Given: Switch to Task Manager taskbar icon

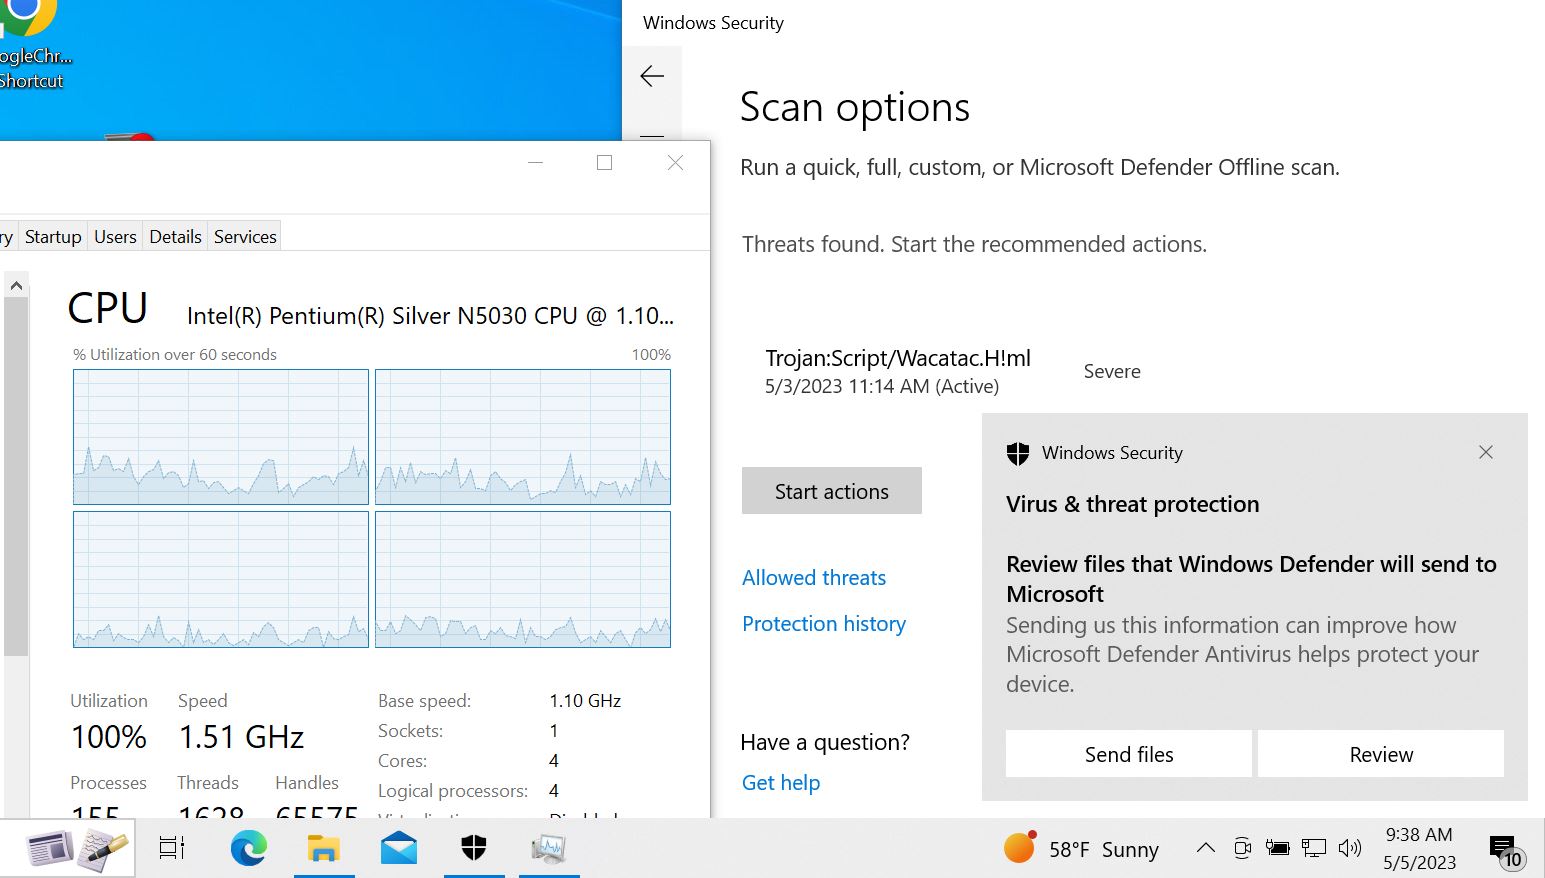Looking at the screenshot, I should coord(548,848).
